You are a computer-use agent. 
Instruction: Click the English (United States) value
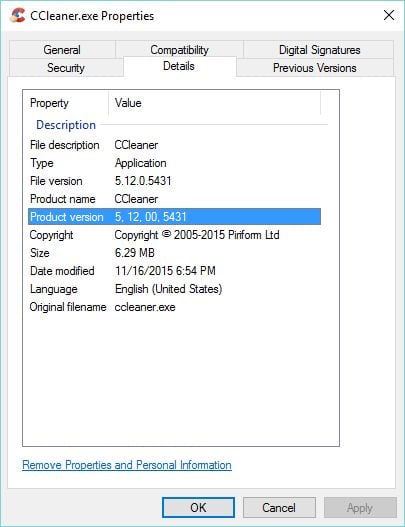(x=168, y=289)
